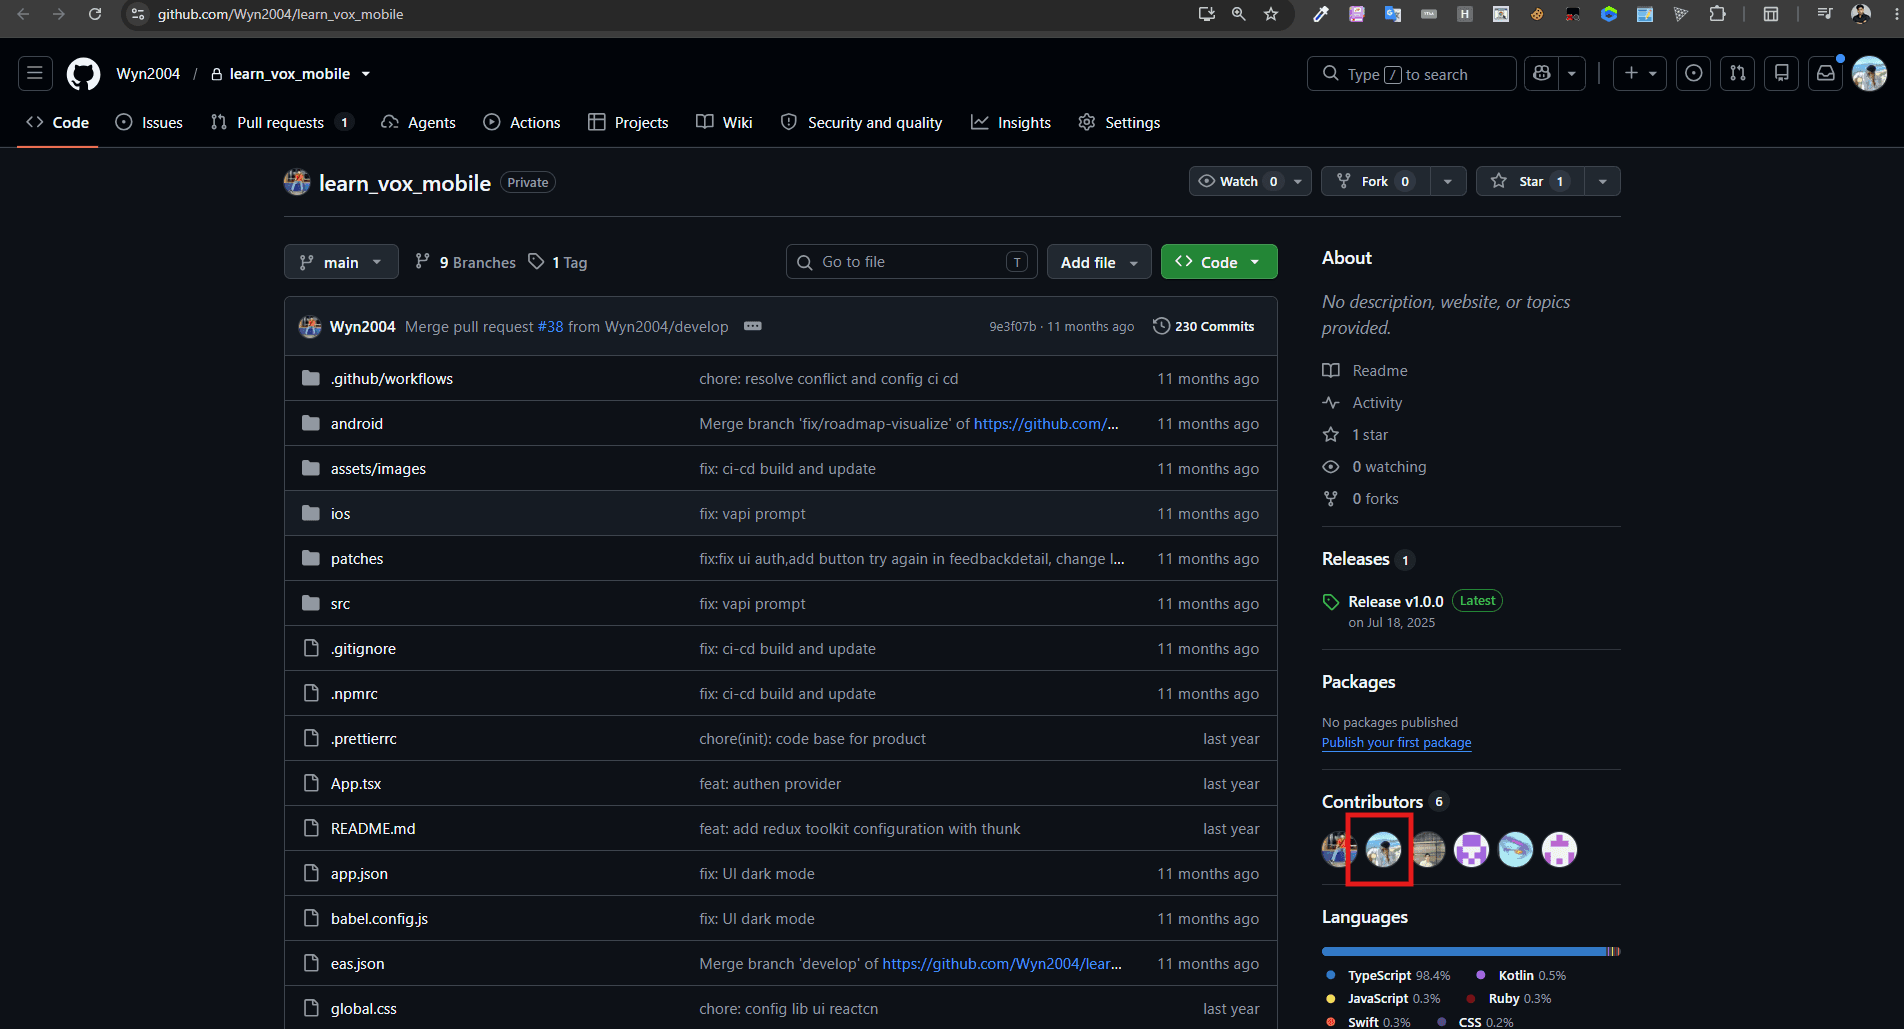The image size is (1904, 1029).
Task: Open browser zoom magnifier icon
Action: 1239,14
